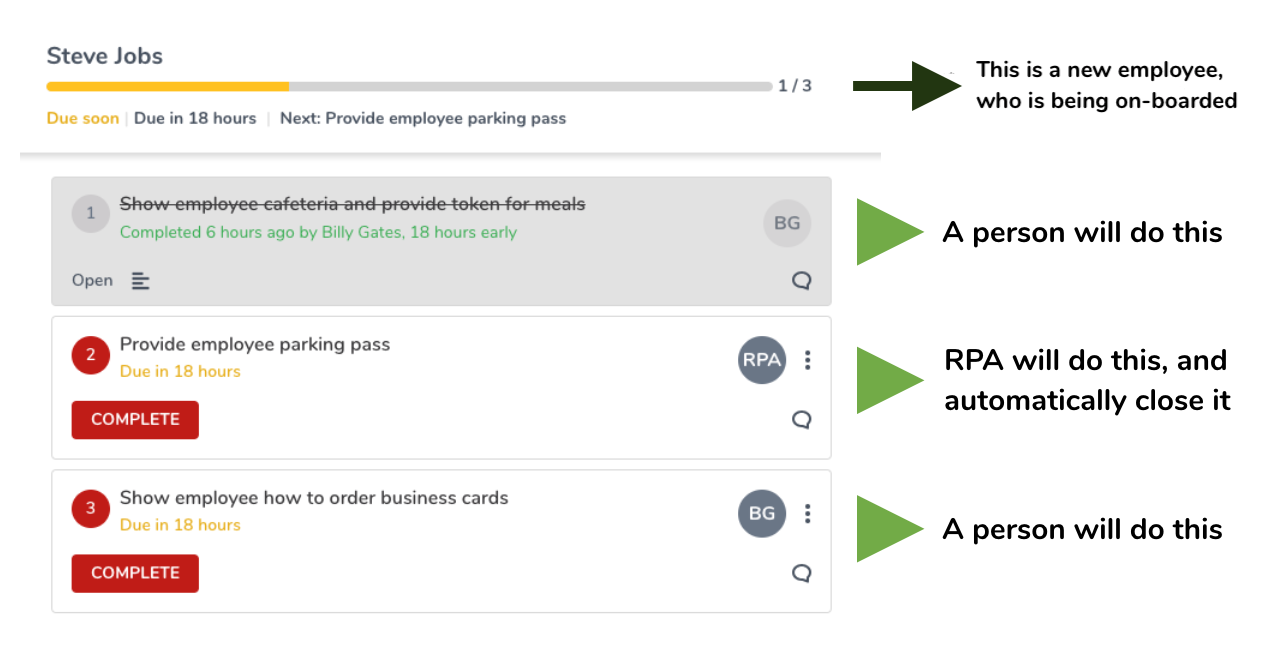Select the Steve Jobs employee name
Viewport: 1273px width, 660px height.
pos(104,56)
